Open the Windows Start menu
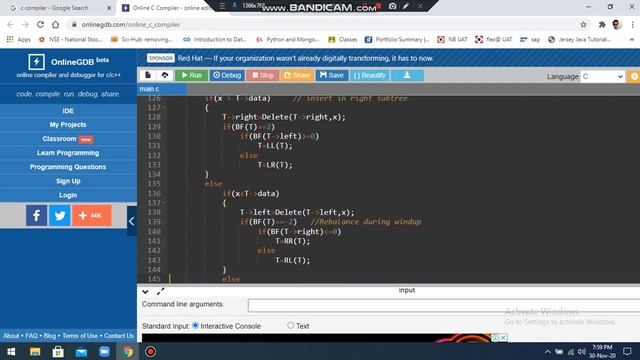Screen dimensions: 640x360 (x=11, y=351)
